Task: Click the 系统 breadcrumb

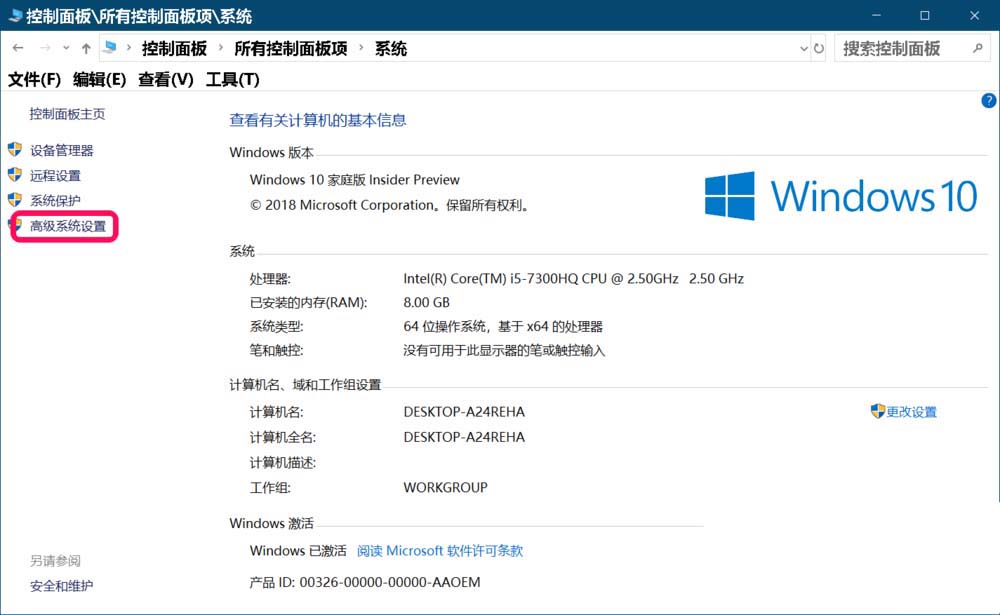Action: click(391, 48)
